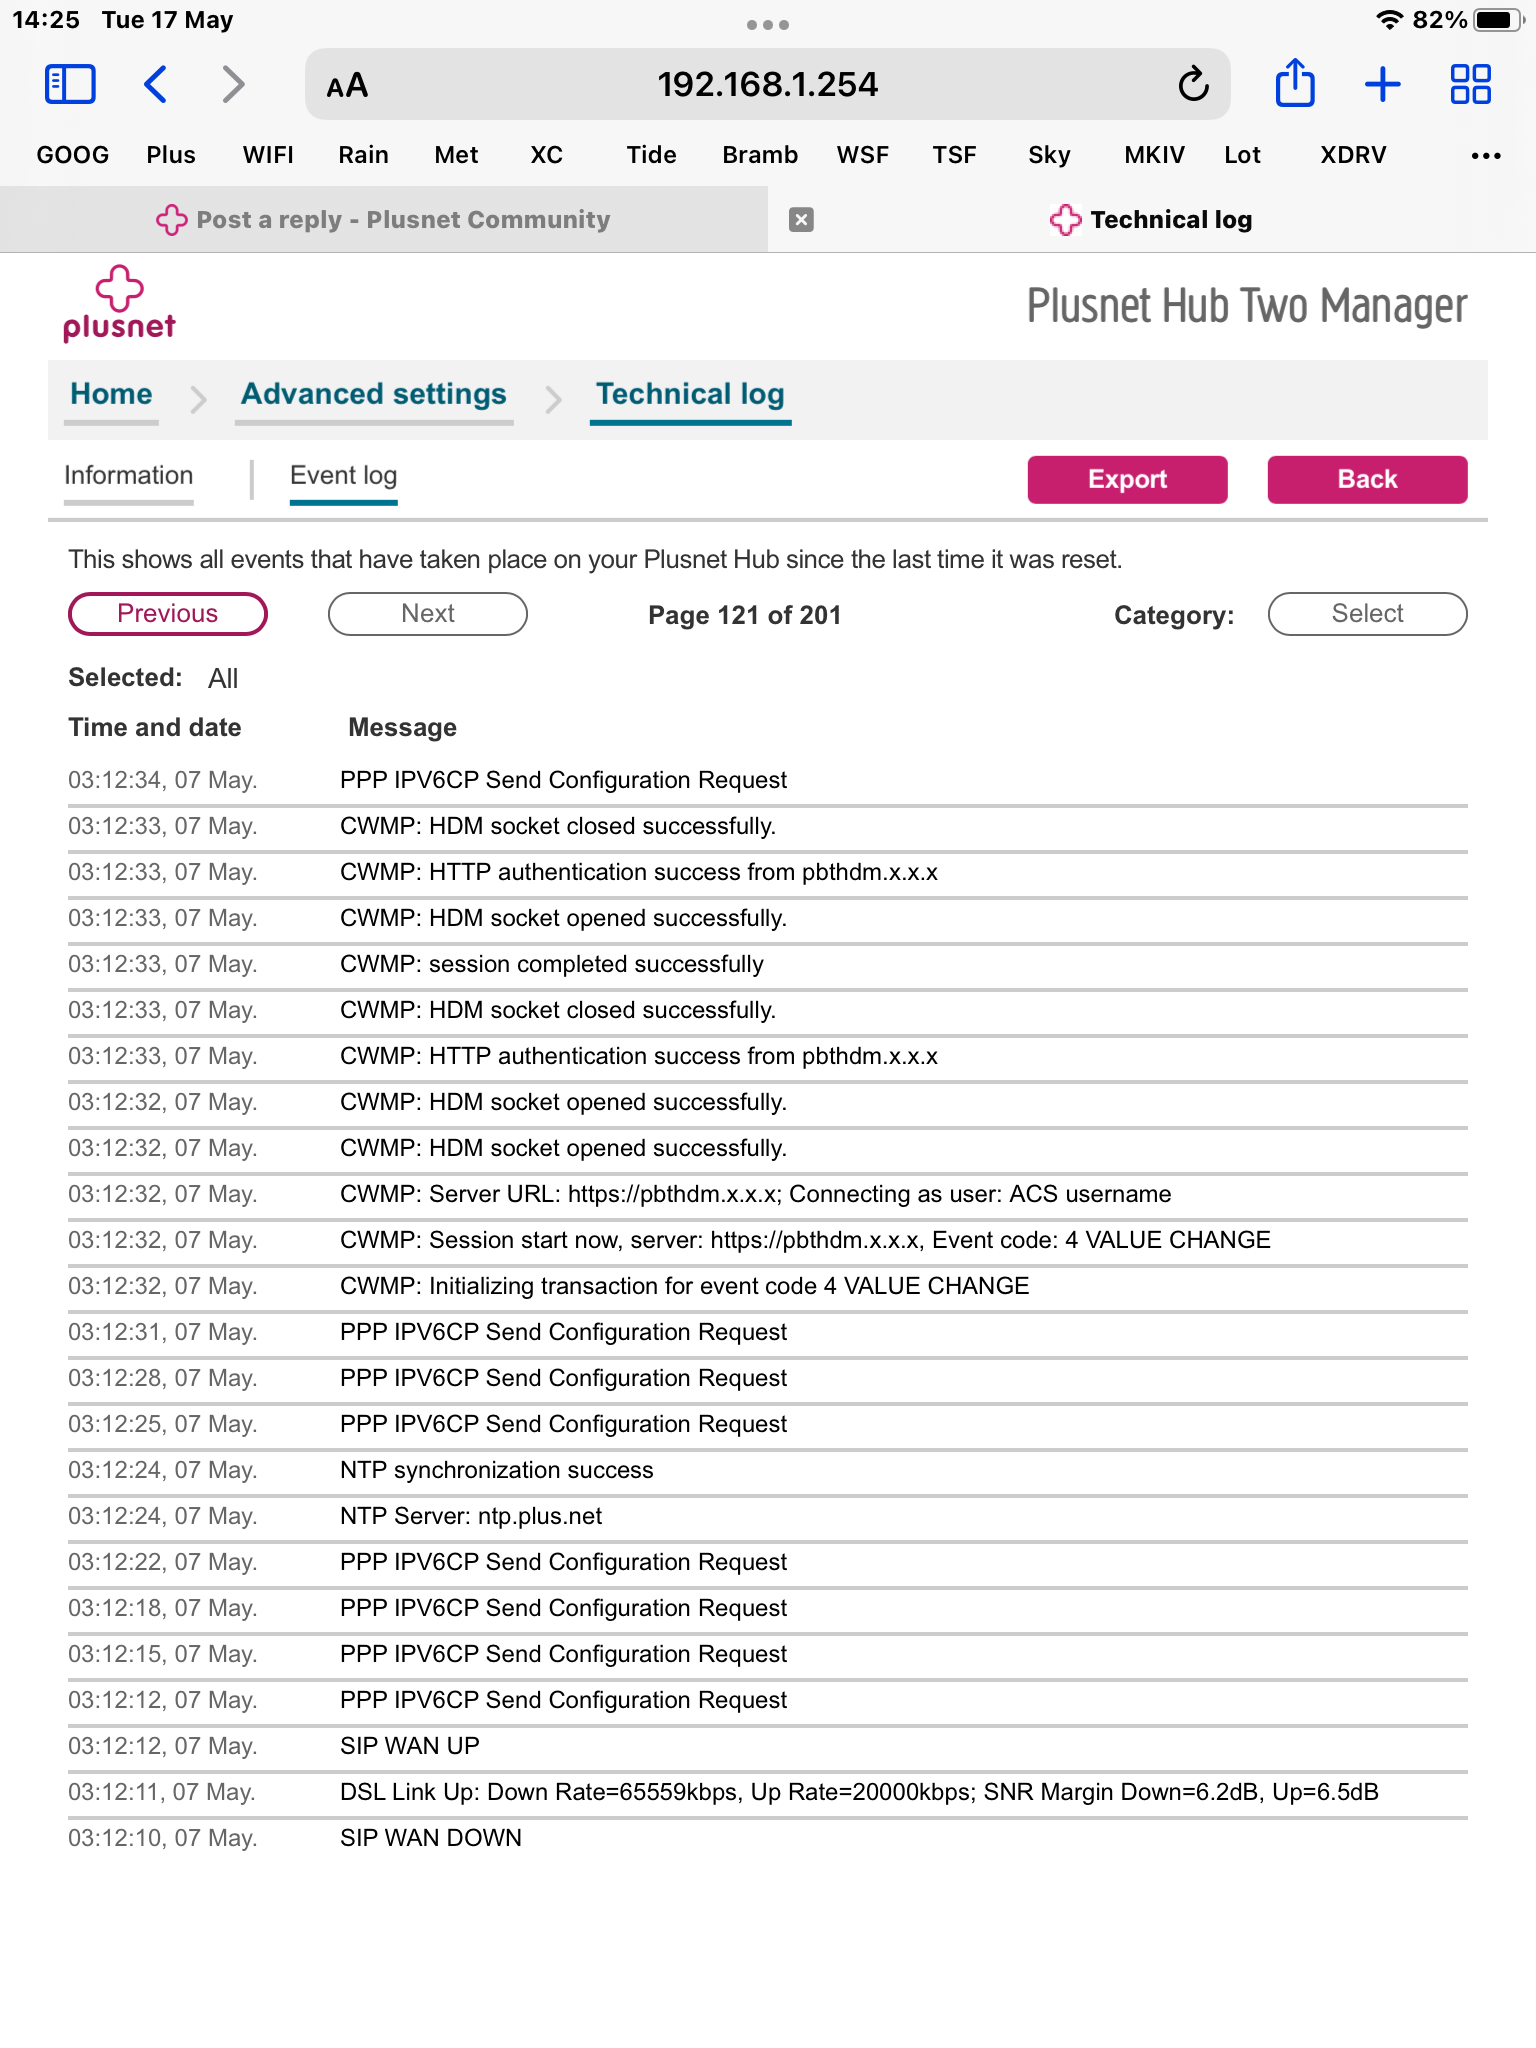Show the Safari sidebar
The height and width of the screenshot is (2048, 1536).
point(67,84)
